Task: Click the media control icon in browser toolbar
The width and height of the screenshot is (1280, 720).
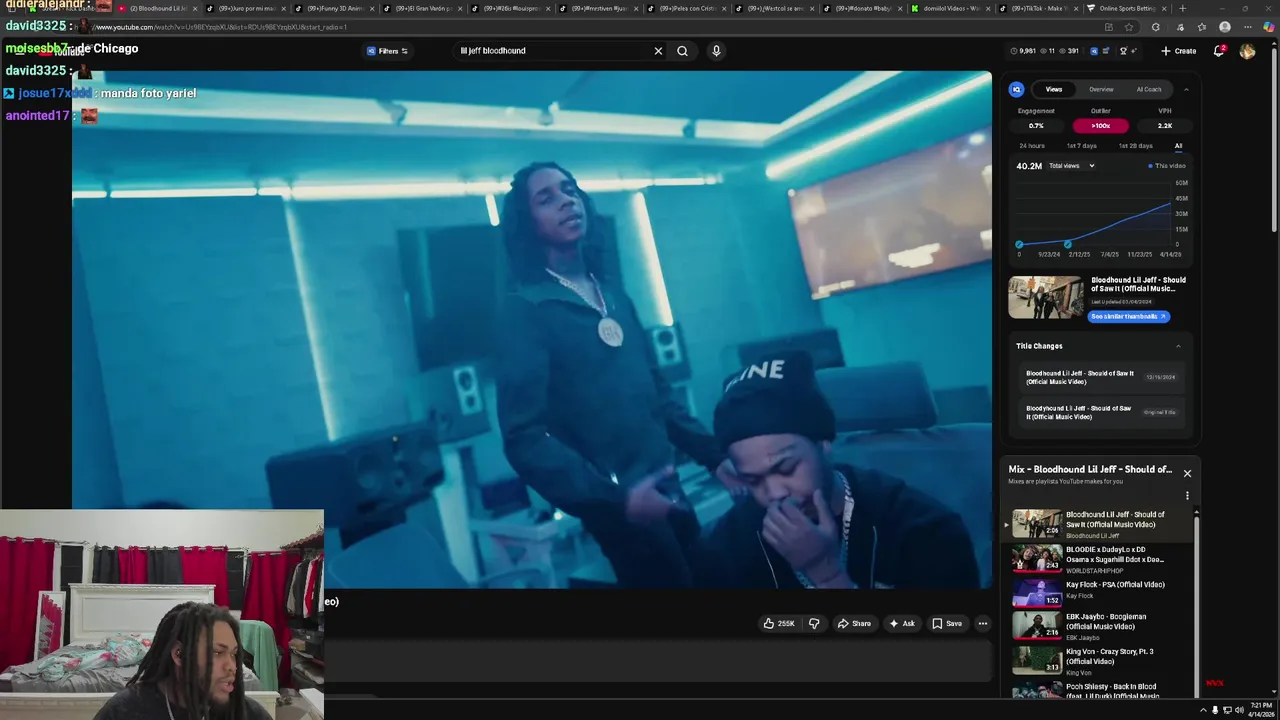Action: pyautogui.click(x=1179, y=27)
